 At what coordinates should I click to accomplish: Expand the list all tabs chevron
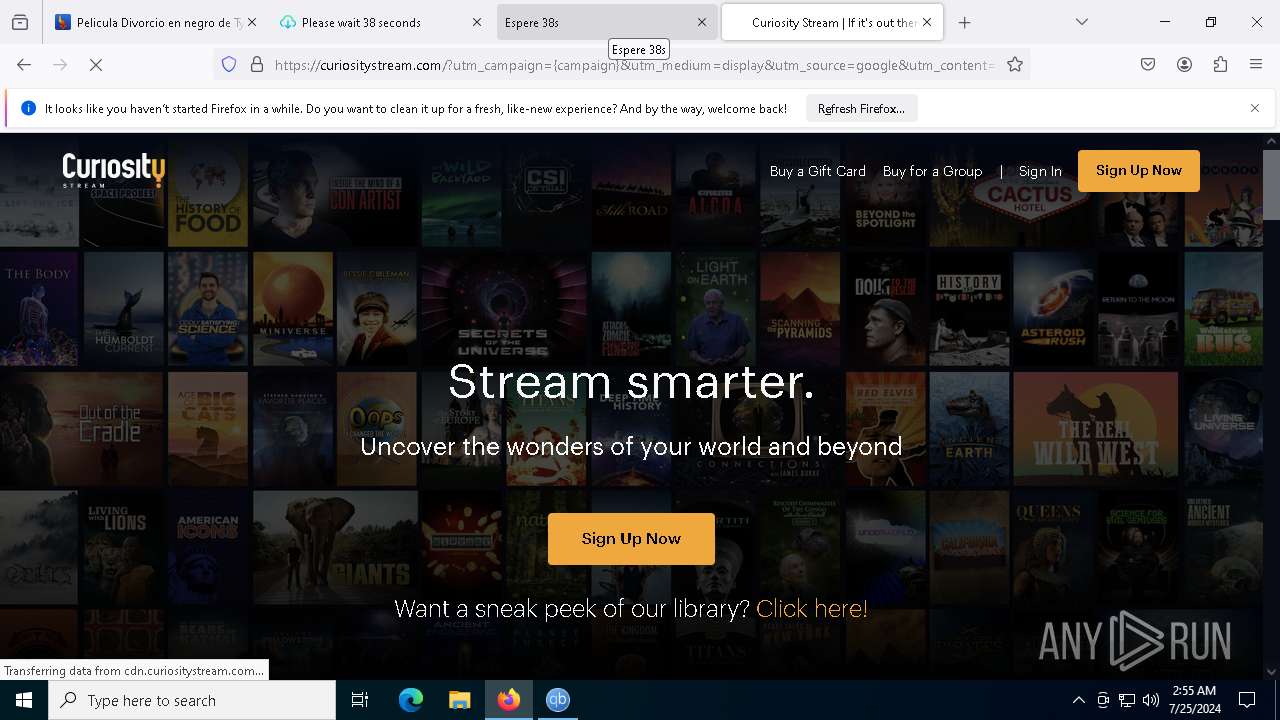pos(1082,22)
